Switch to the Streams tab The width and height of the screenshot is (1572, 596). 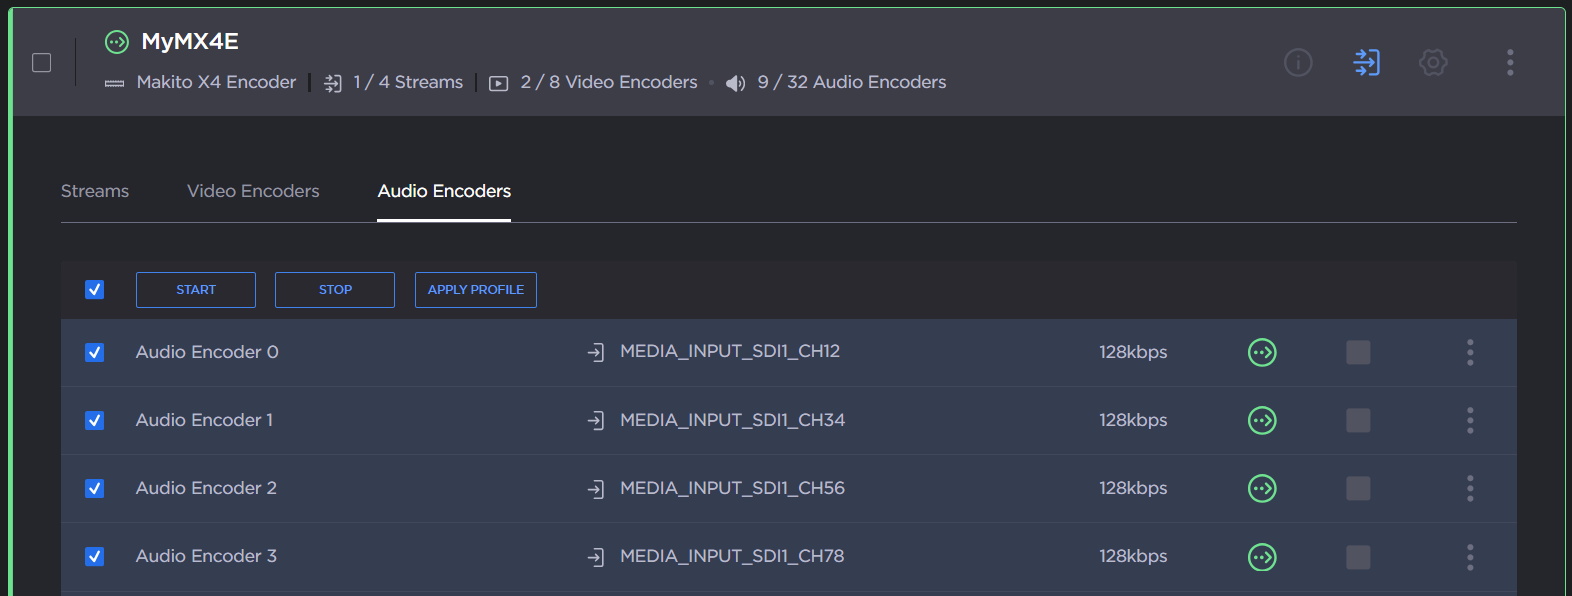tap(95, 191)
